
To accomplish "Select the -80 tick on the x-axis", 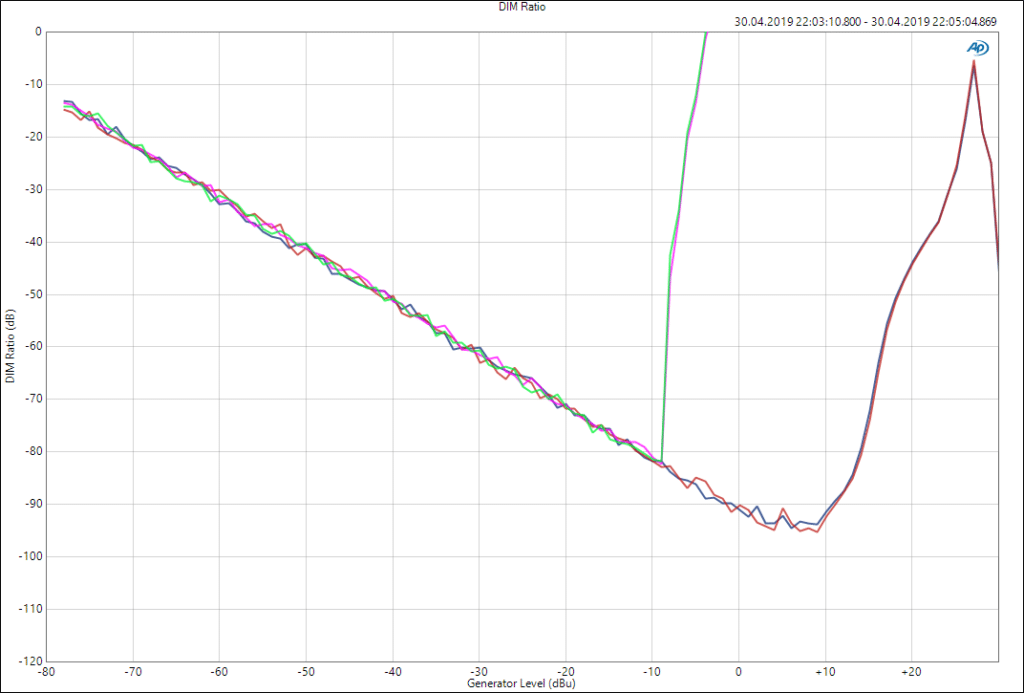I will click(x=46, y=671).
